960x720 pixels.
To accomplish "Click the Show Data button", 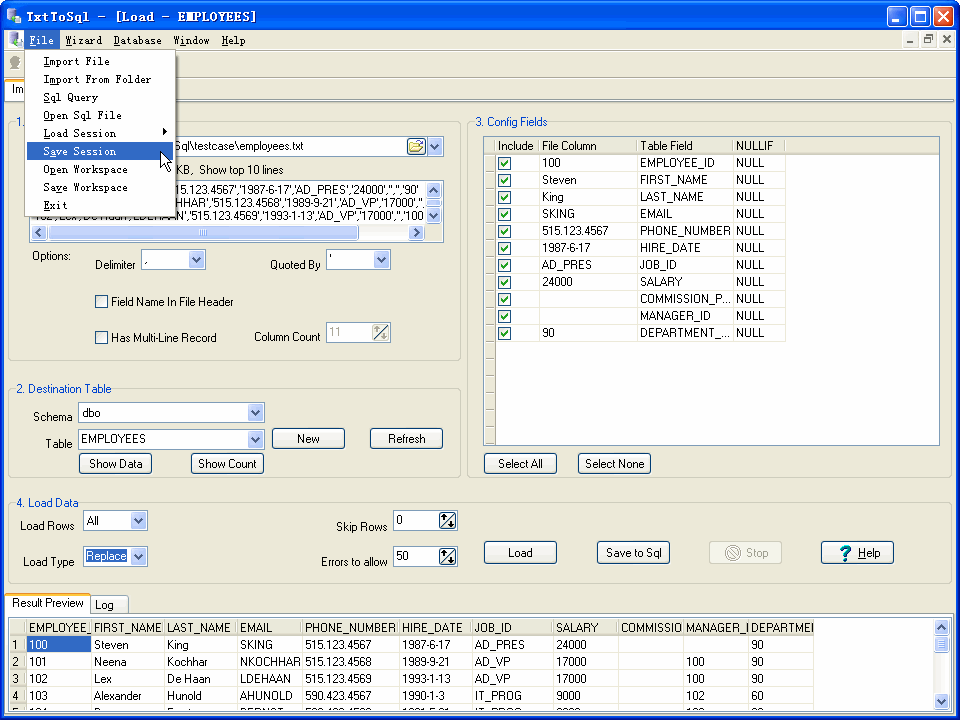I will point(116,464).
